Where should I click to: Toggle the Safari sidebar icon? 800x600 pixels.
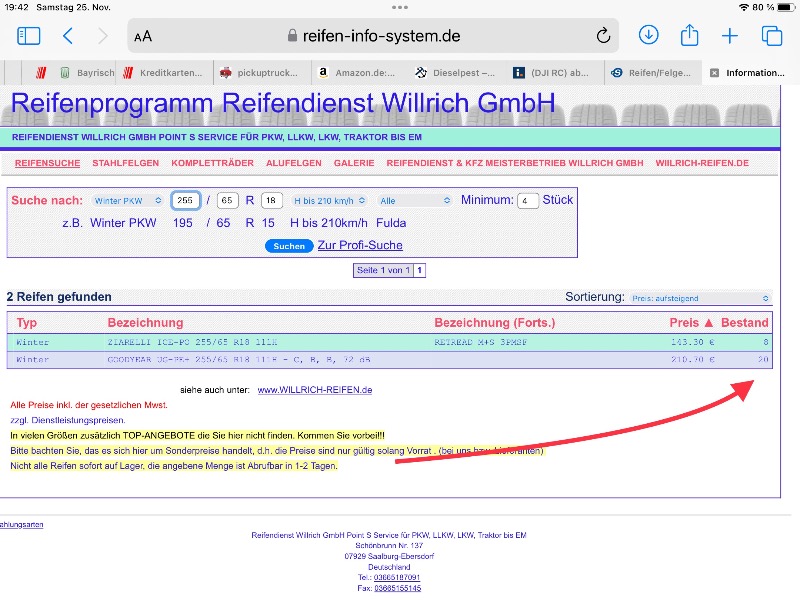tap(29, 36)
